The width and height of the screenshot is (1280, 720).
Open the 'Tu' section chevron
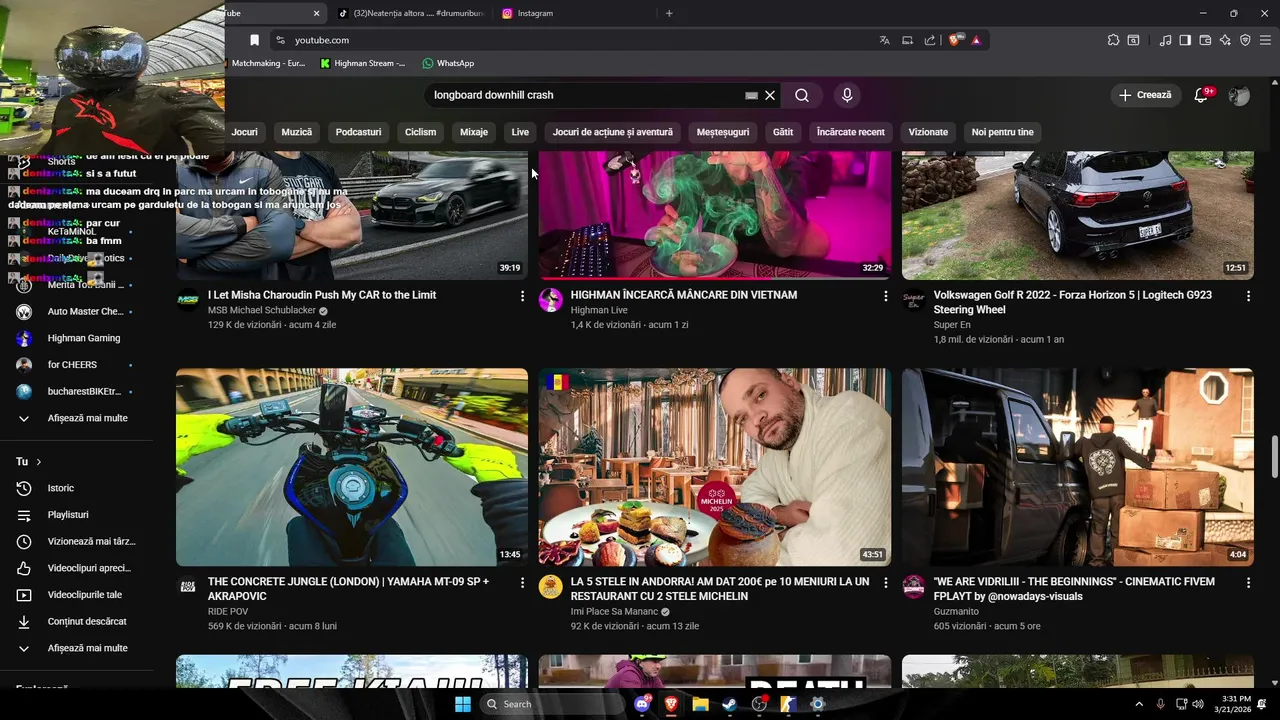pos(39,462)
